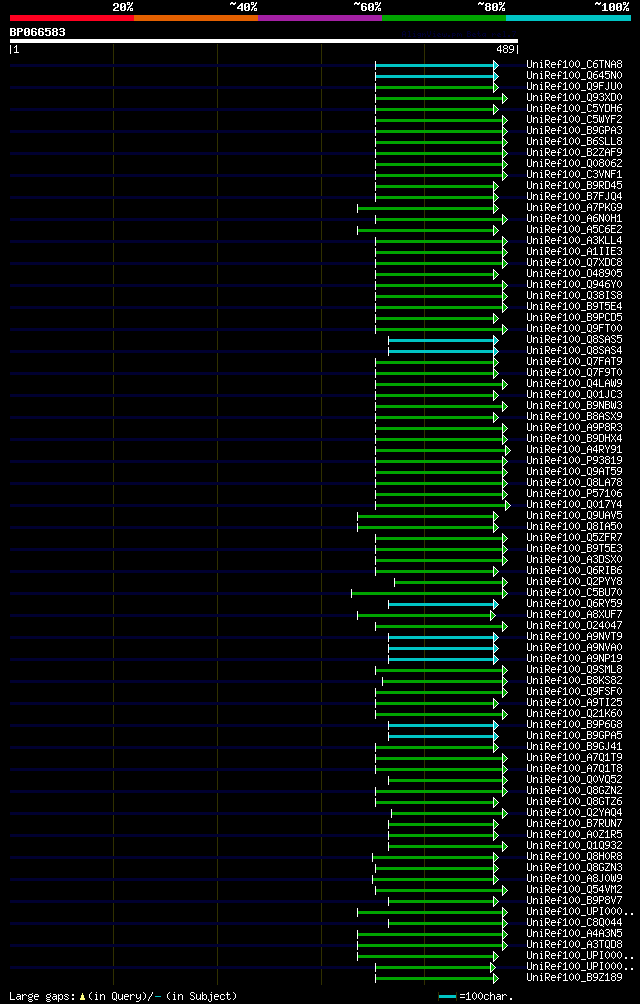640x1004 pixels.
Task: Select label UniRef100_B7FJQ4
Action: tap(573, 197)
